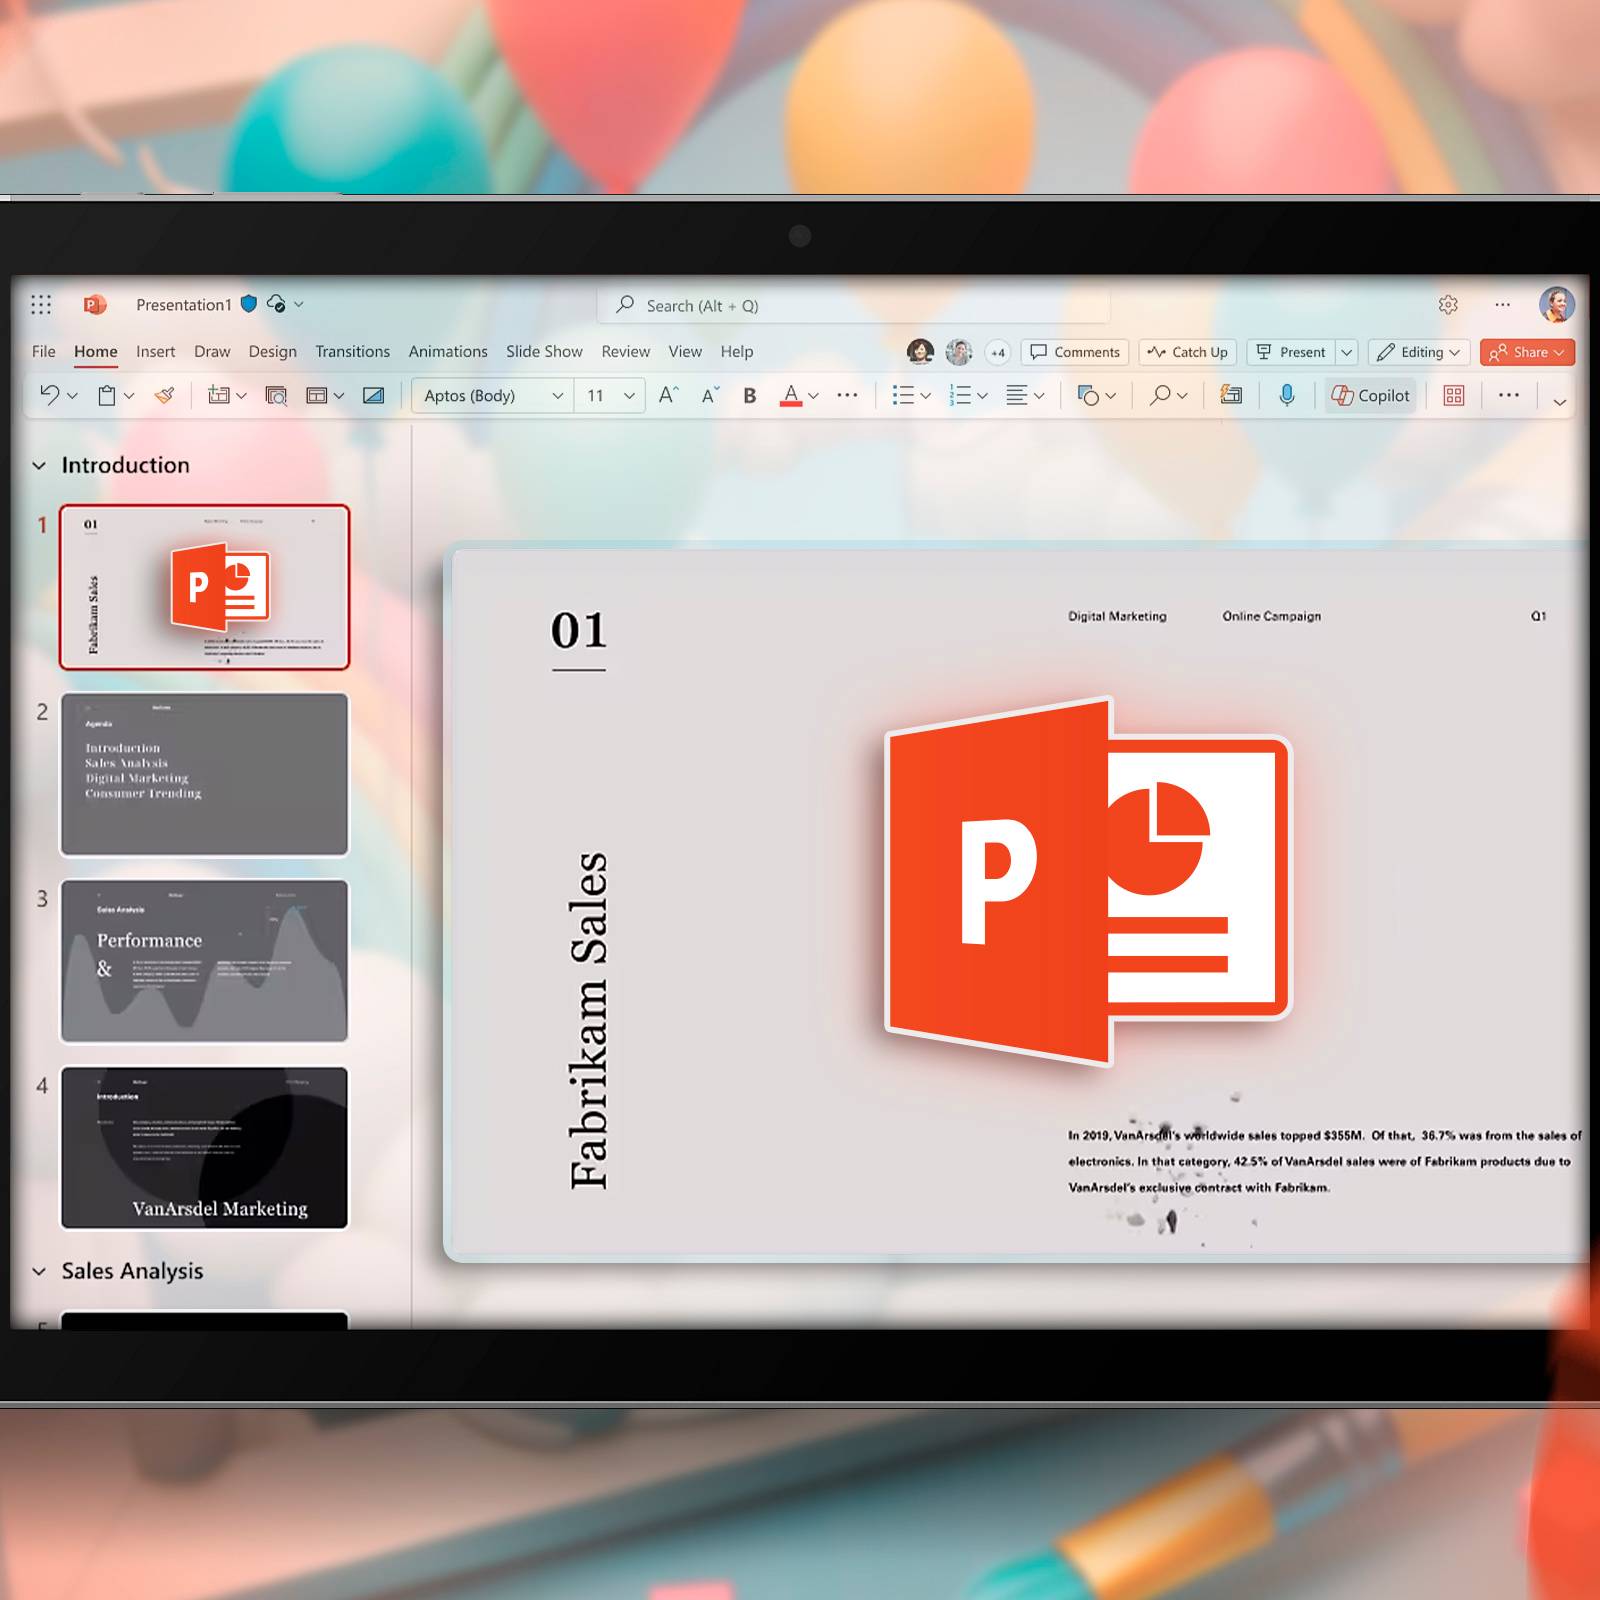
Task: Click the PowerPoint logo in the header
Action: coord(95,305)
